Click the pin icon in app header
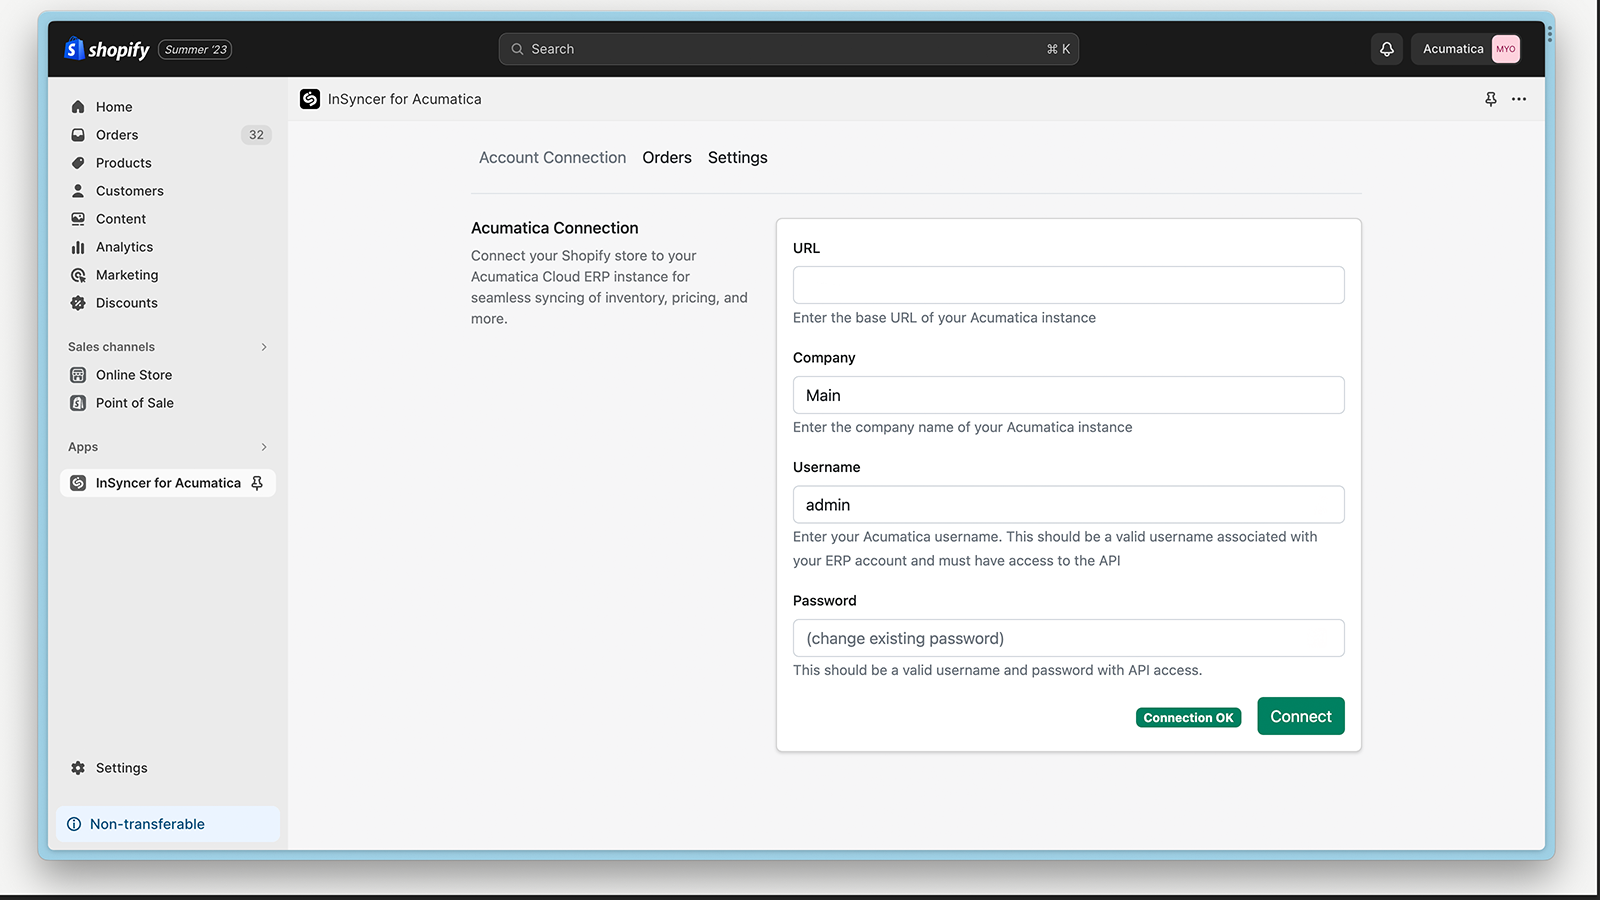The height and width of the screenshot is (900, 1600). 1491,99
